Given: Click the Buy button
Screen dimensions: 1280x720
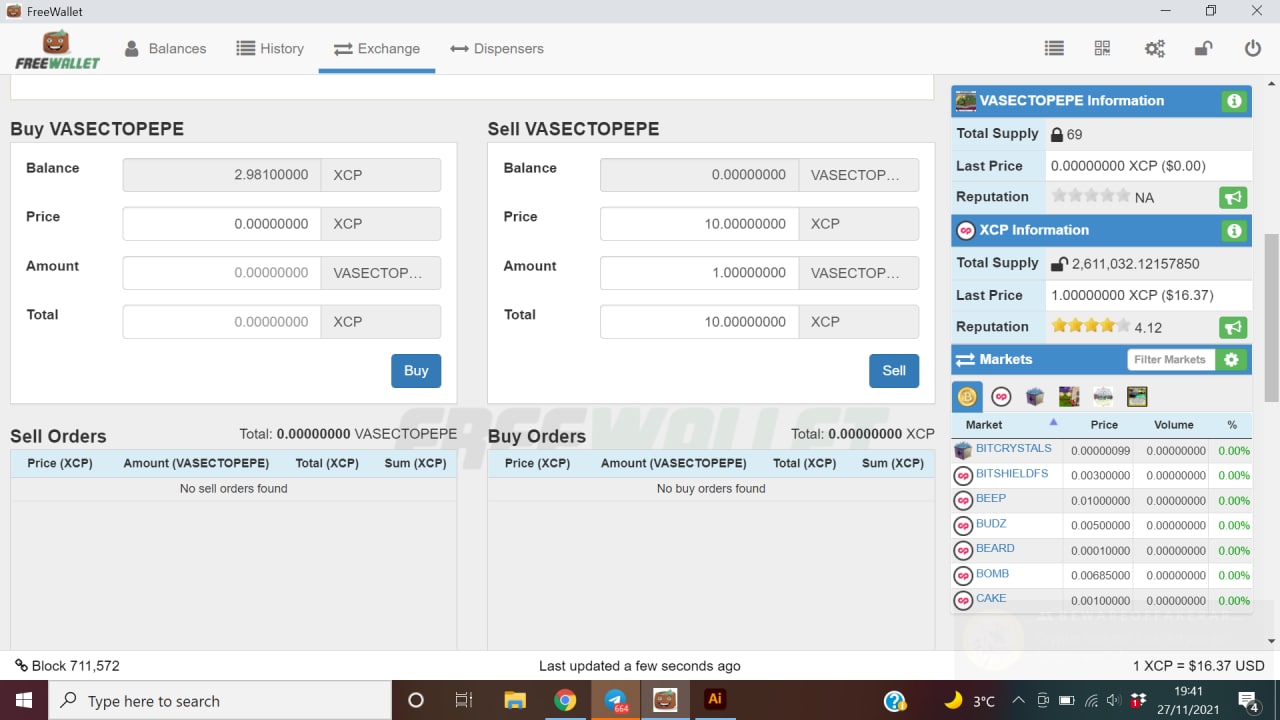Looking at the screenshot, I should (416, 371).
